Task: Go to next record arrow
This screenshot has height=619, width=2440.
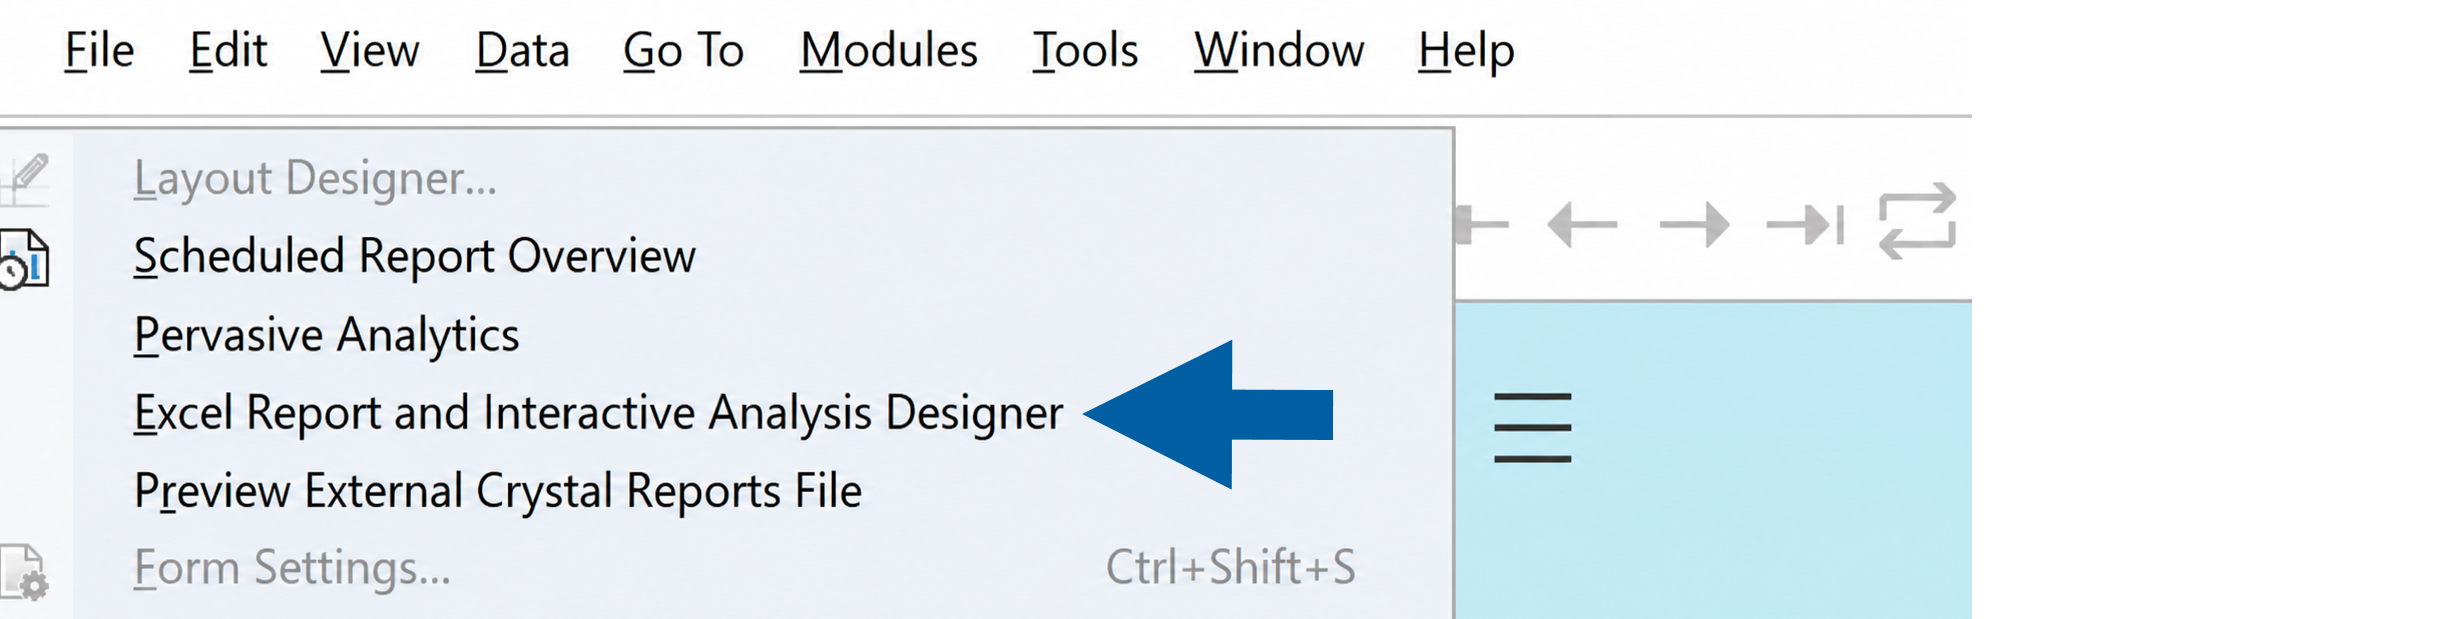Action: point(1694,224)
